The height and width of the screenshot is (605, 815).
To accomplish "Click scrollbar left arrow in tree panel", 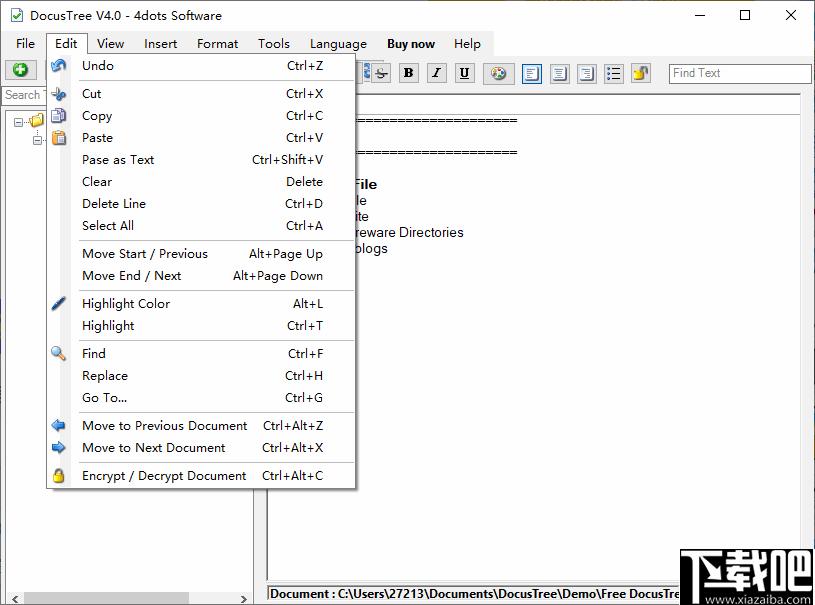I will pyautogui.click(x=15, y=598).
